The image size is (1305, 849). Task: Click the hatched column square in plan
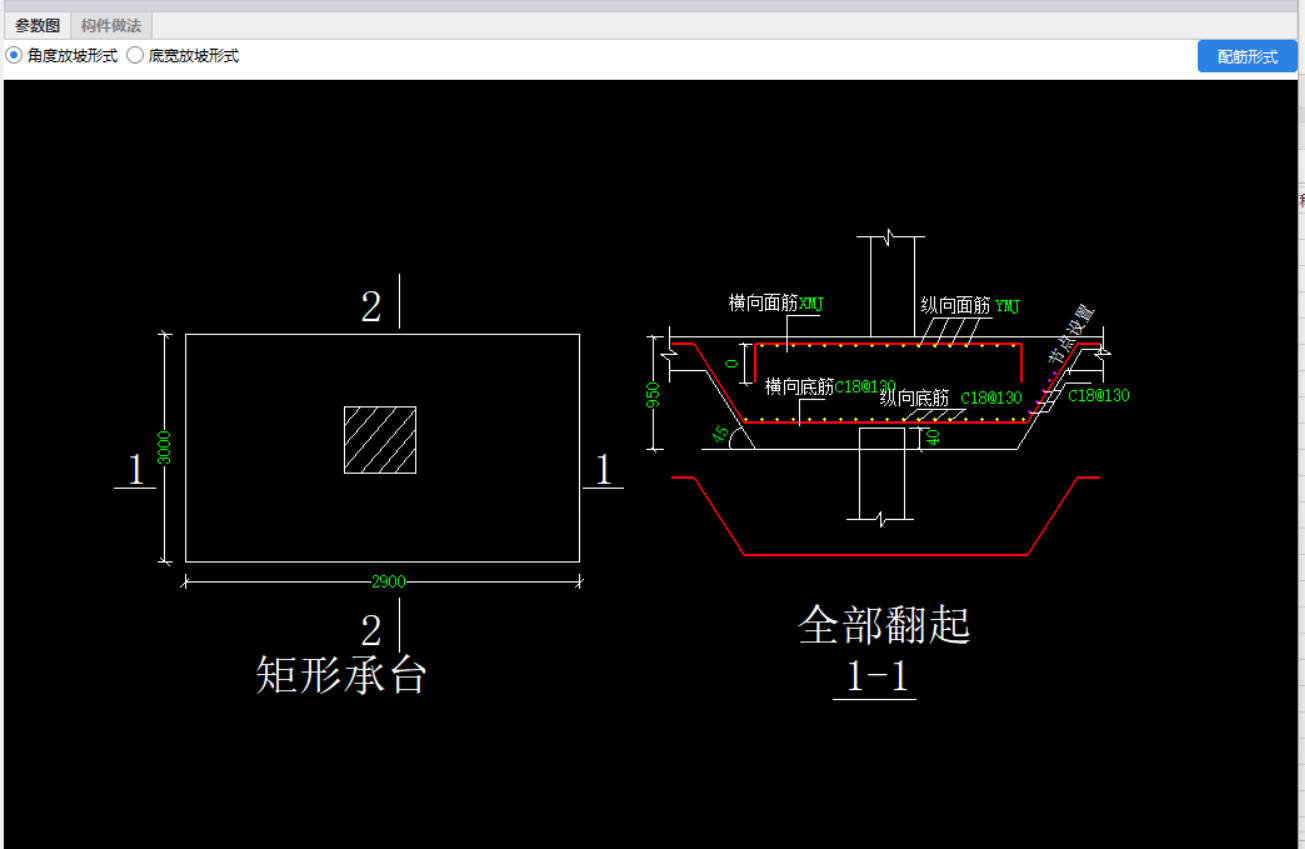point(380,439)
